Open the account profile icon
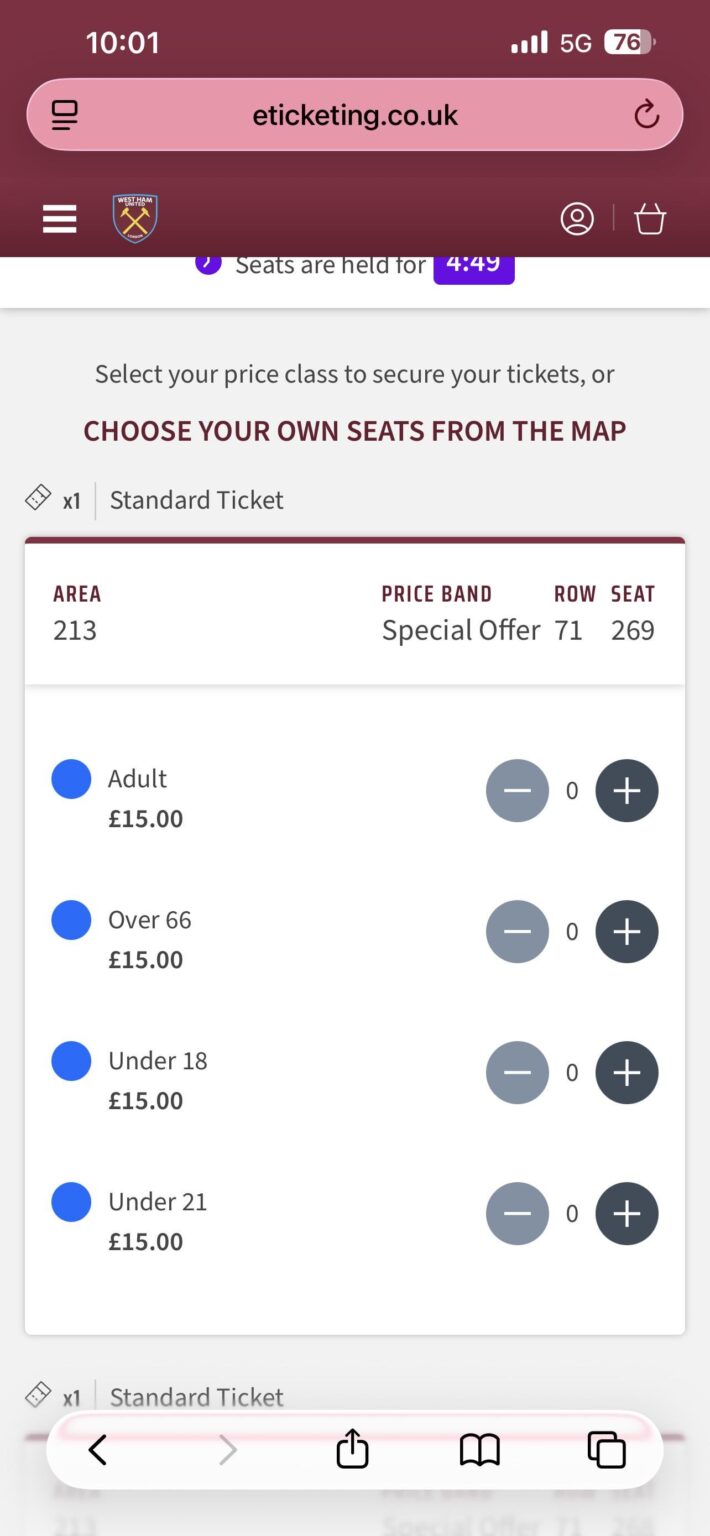Image resolution: width=710 pixels, height=1536 pixels. click(577, 218)
